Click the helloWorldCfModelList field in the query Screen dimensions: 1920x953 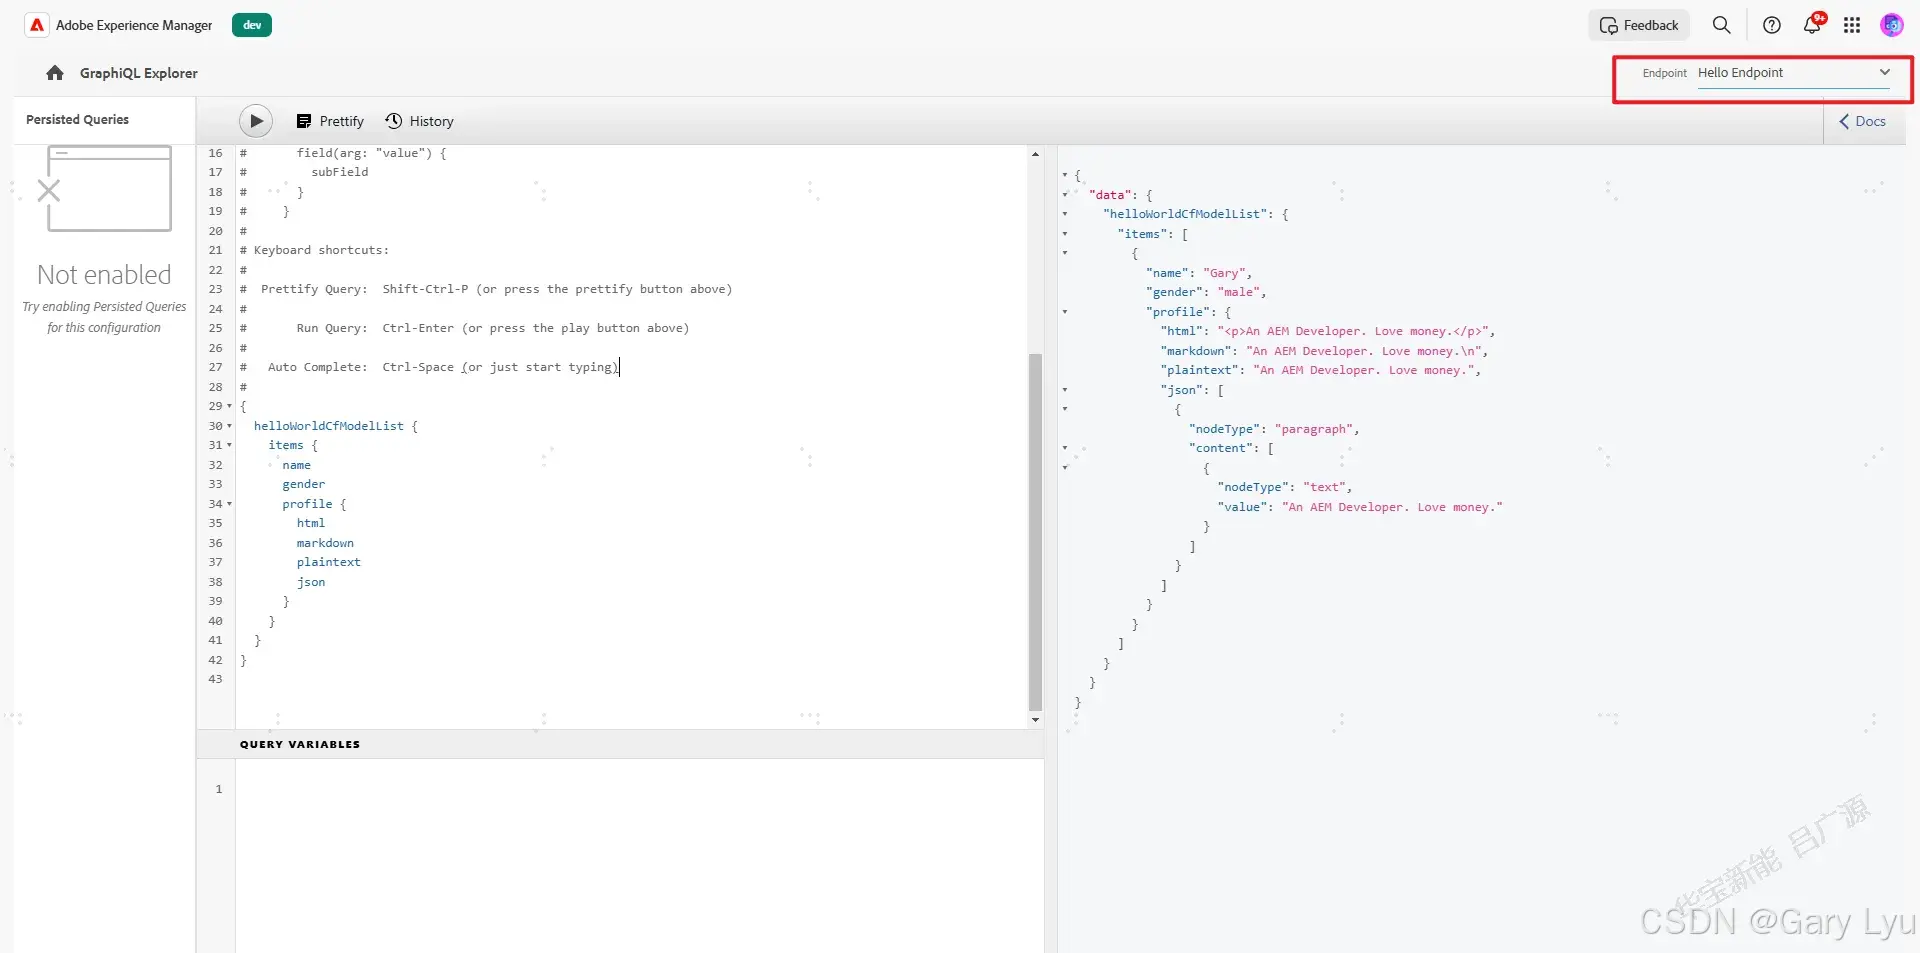pyautogui.click(x=329, y=426)
